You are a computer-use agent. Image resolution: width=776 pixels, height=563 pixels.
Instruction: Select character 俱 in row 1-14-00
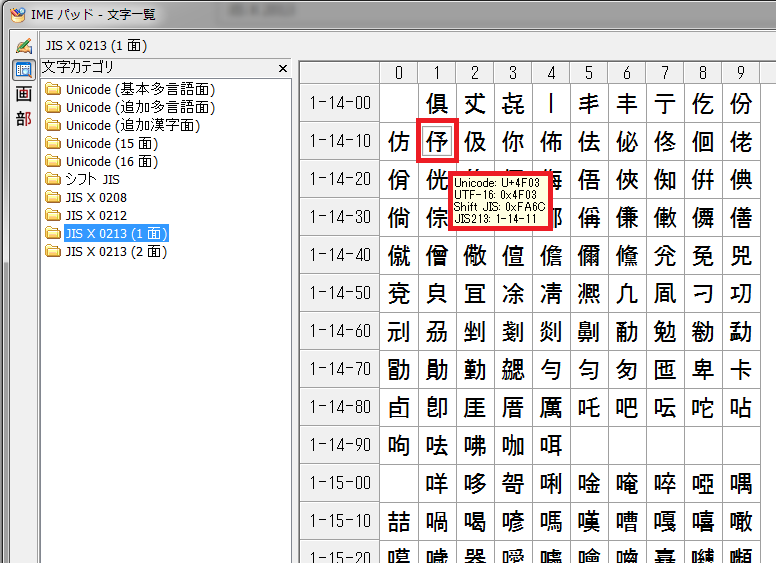click(x=437, y=103)
